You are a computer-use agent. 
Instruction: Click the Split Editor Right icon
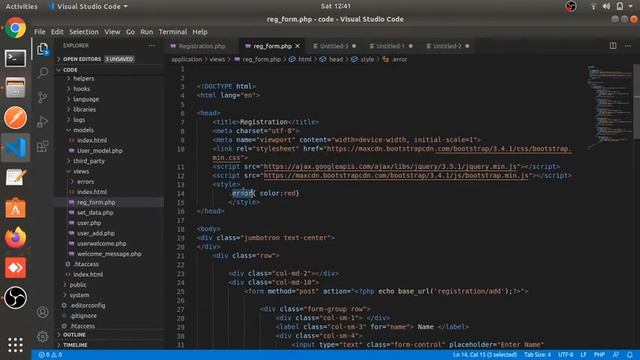(613, 46)
